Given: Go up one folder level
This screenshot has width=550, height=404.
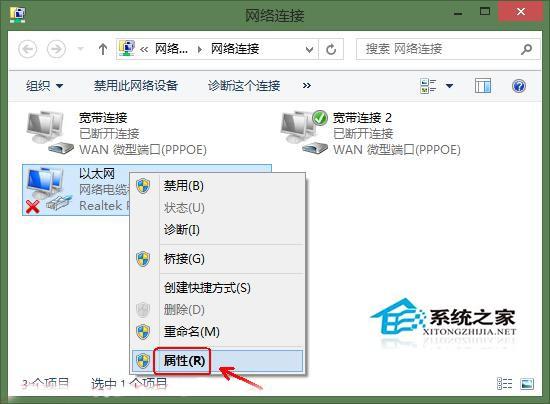Looking at the screenshot, I should click(x=102, y=49).
